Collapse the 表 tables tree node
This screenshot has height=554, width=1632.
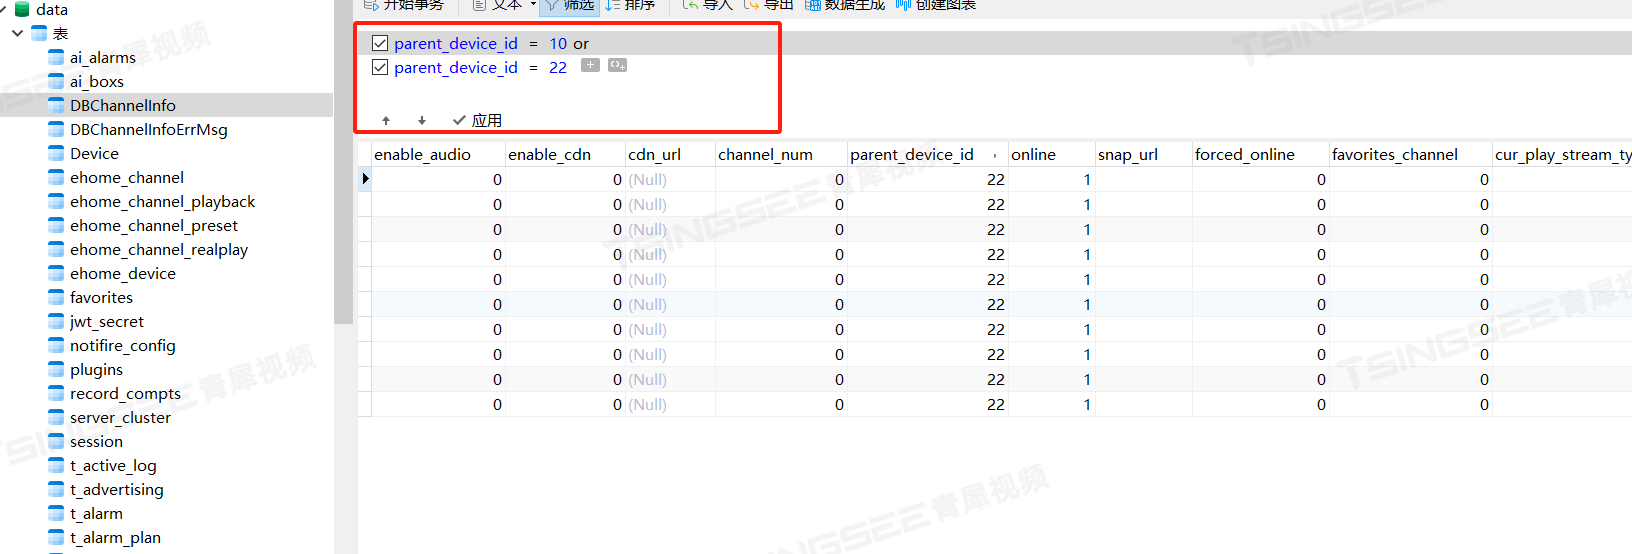pyautogui.click(x=17, y=33)
